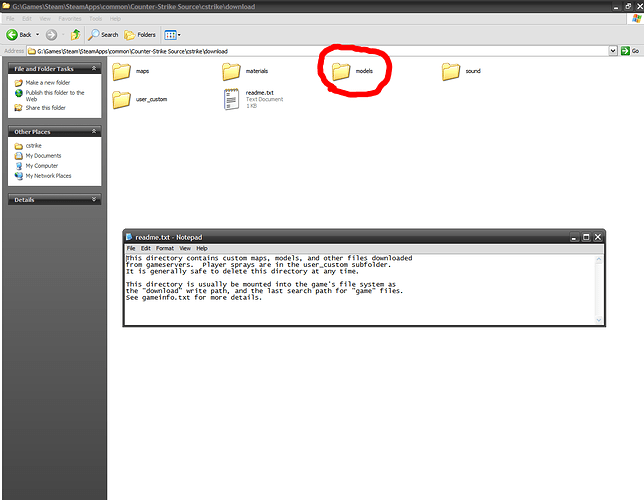Open the Tools menu
Screen dimensions: 644x500
click(x=95, y=19)
